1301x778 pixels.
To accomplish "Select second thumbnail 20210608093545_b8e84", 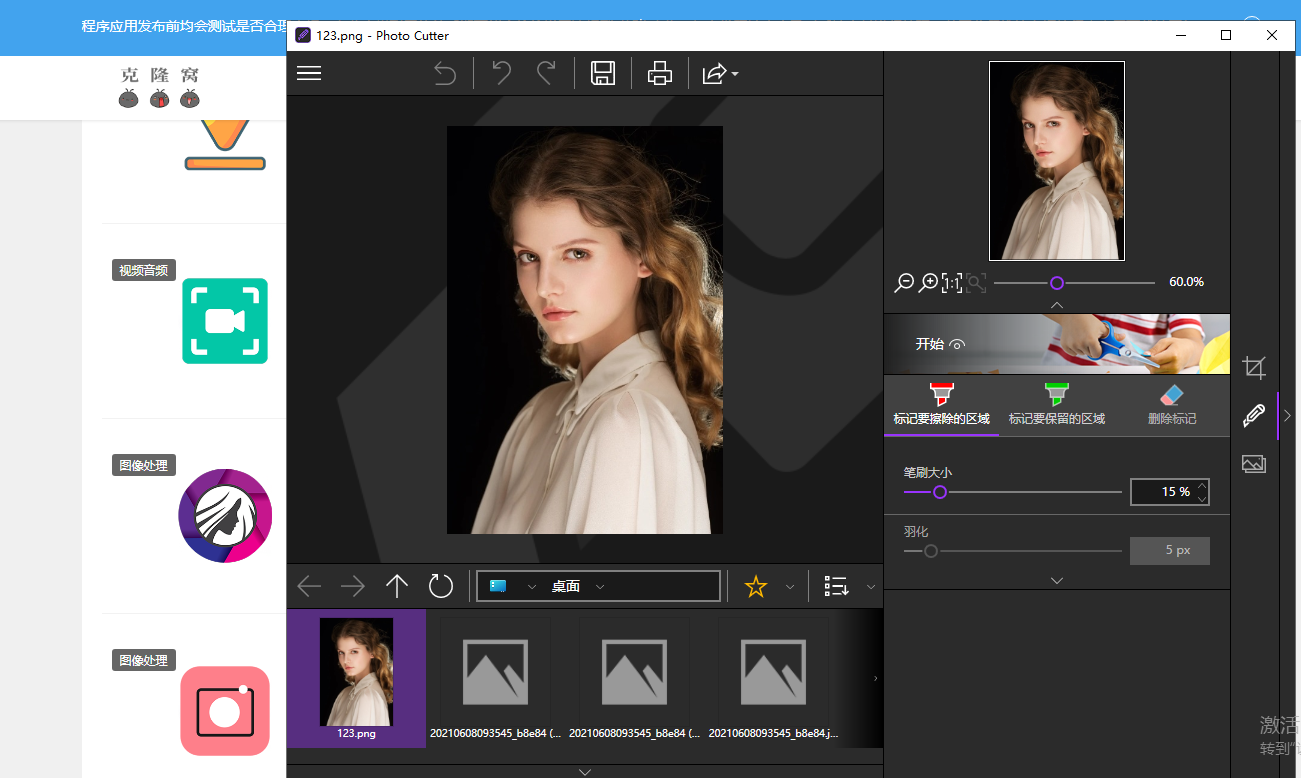I will click(x=496, y=679).
